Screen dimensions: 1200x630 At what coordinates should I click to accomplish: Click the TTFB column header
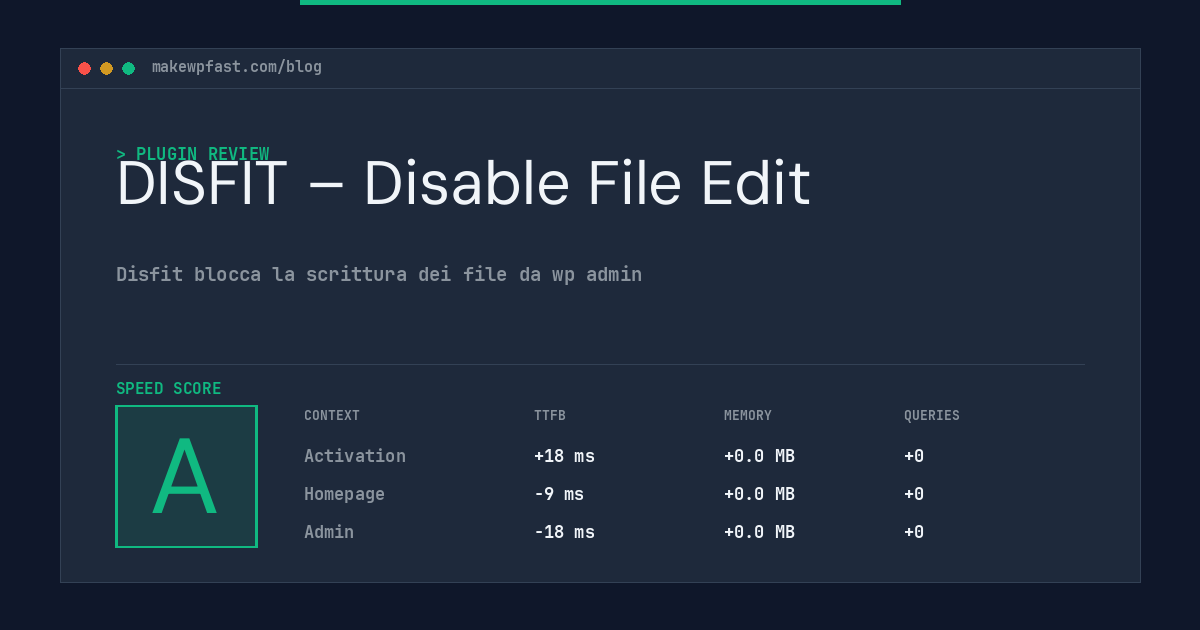coord(550,416)
